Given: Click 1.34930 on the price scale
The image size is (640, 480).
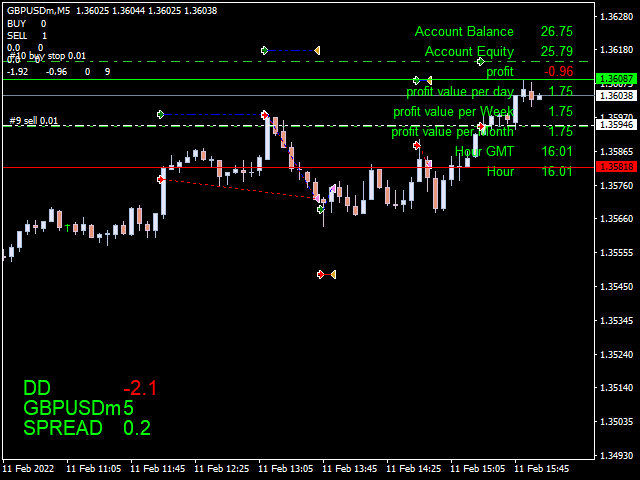Looking at the screenshot, I should 616,455.
